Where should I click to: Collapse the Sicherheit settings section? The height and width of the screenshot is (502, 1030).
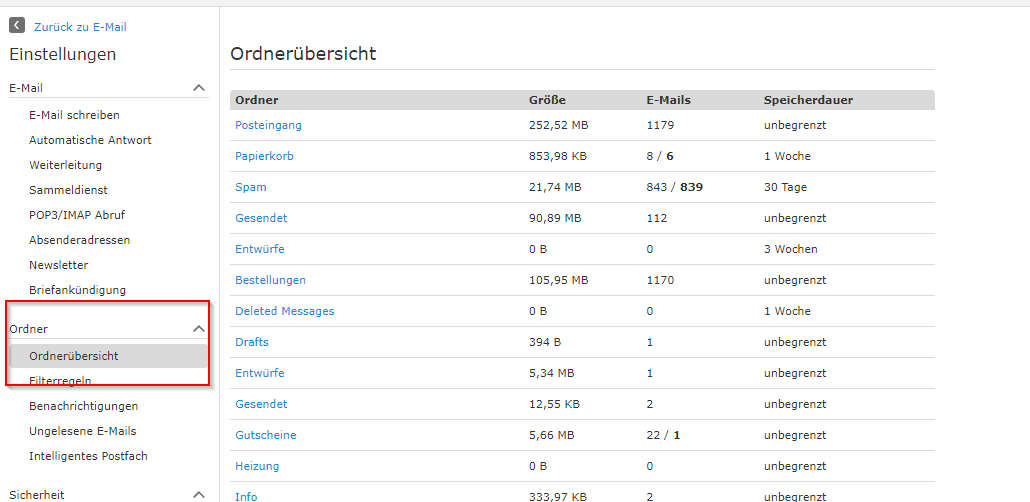tap(199, 494)
